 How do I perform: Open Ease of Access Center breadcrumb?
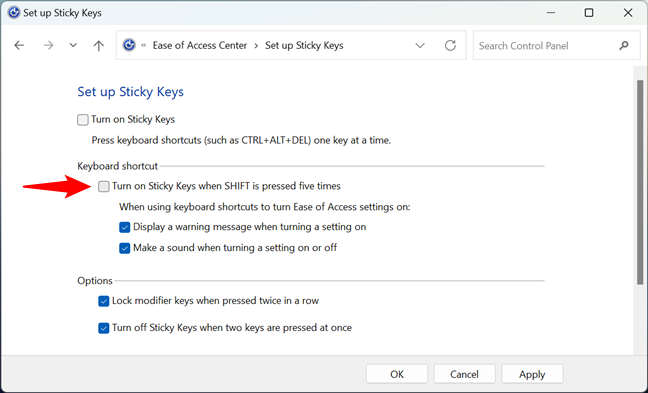[x=200, y=45]
